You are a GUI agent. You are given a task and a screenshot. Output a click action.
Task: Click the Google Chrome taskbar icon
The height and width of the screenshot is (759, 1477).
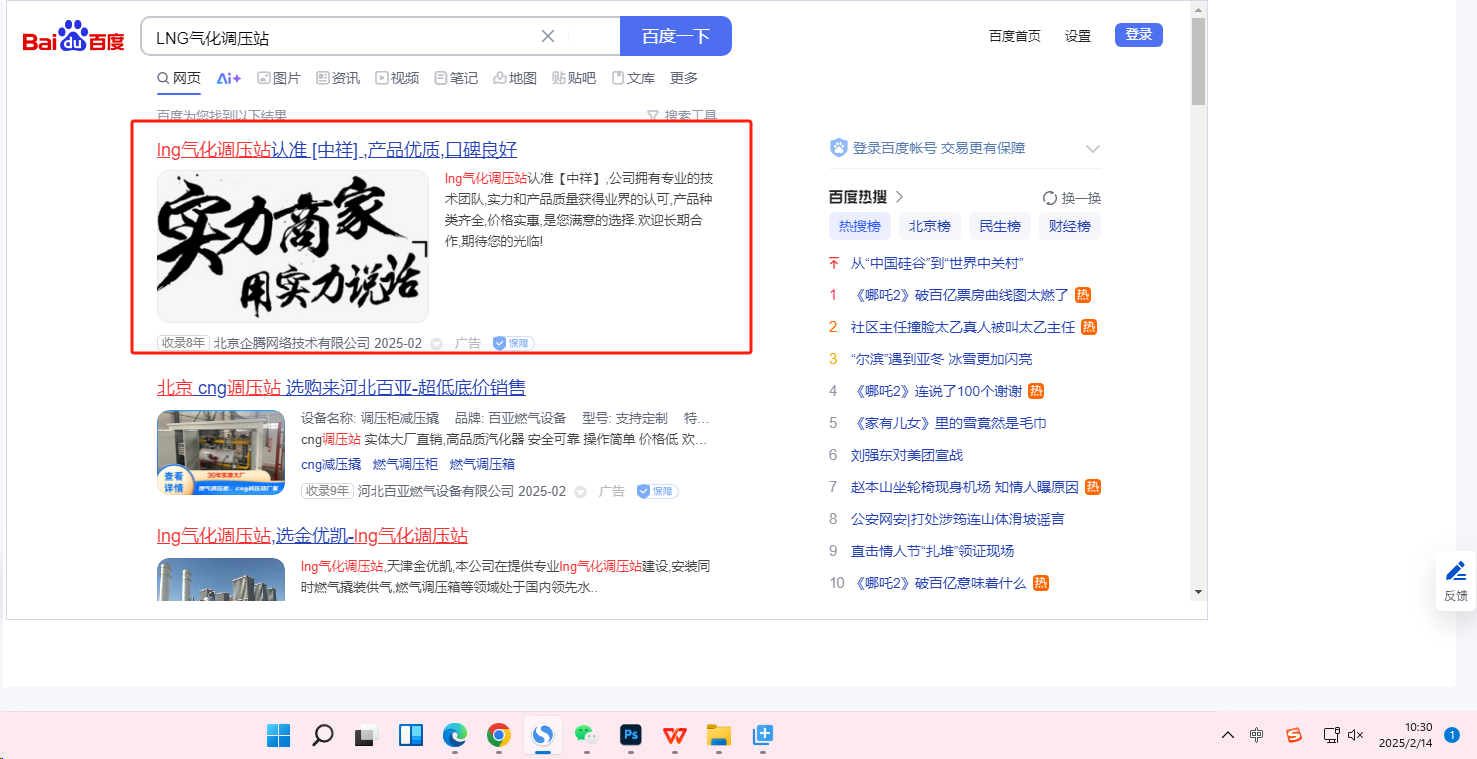498,736
